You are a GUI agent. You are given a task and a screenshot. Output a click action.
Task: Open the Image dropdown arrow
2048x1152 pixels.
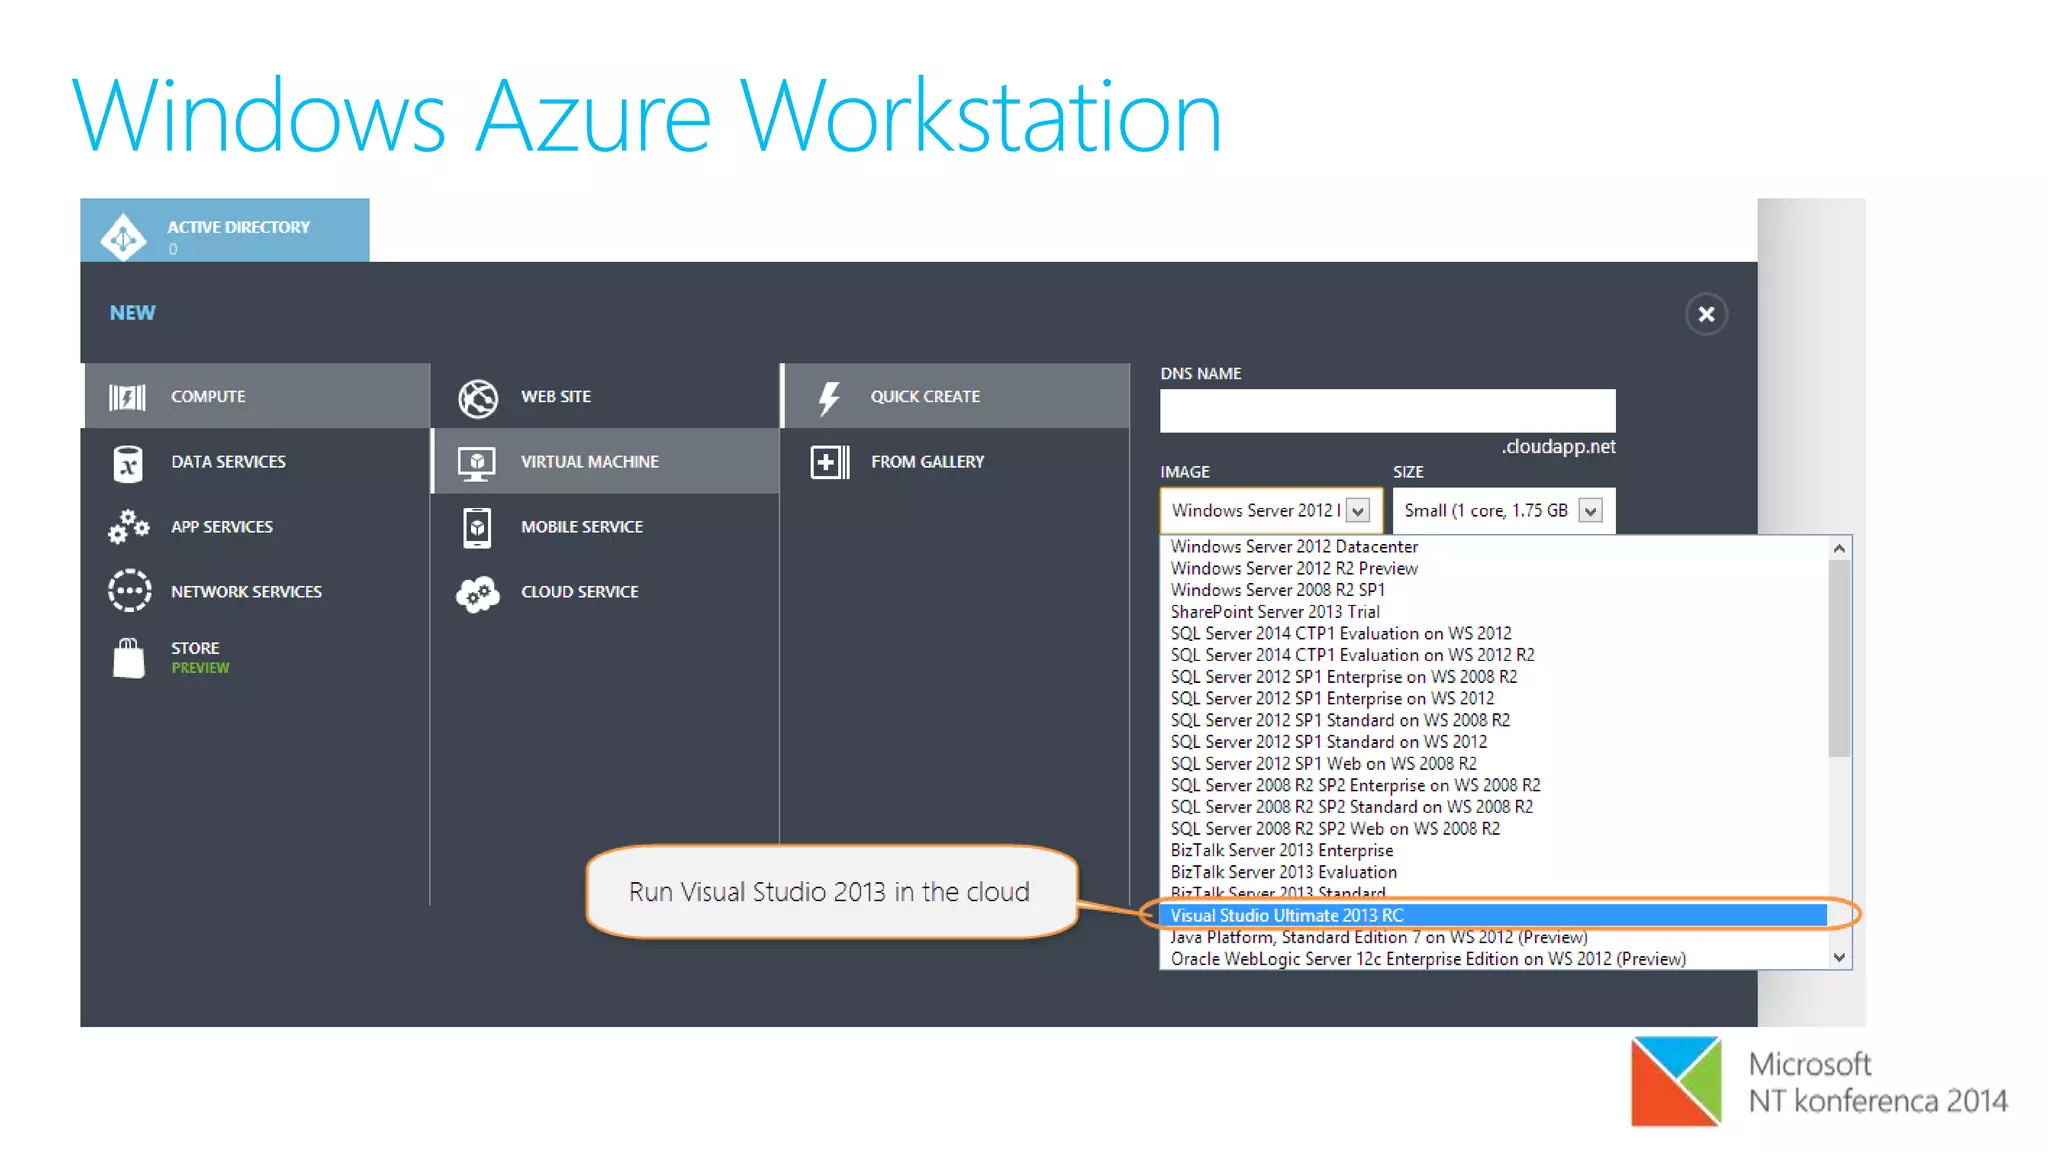click(1358, 511)
